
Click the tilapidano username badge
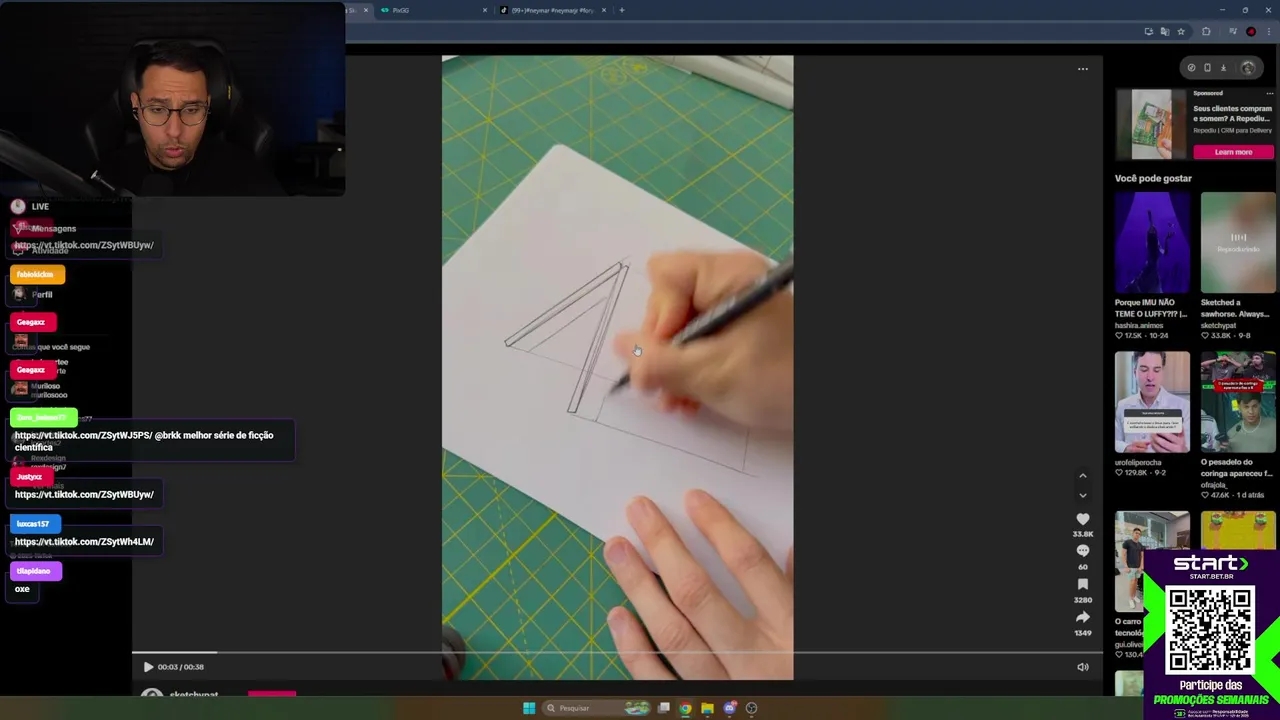(x=36, y=571)
